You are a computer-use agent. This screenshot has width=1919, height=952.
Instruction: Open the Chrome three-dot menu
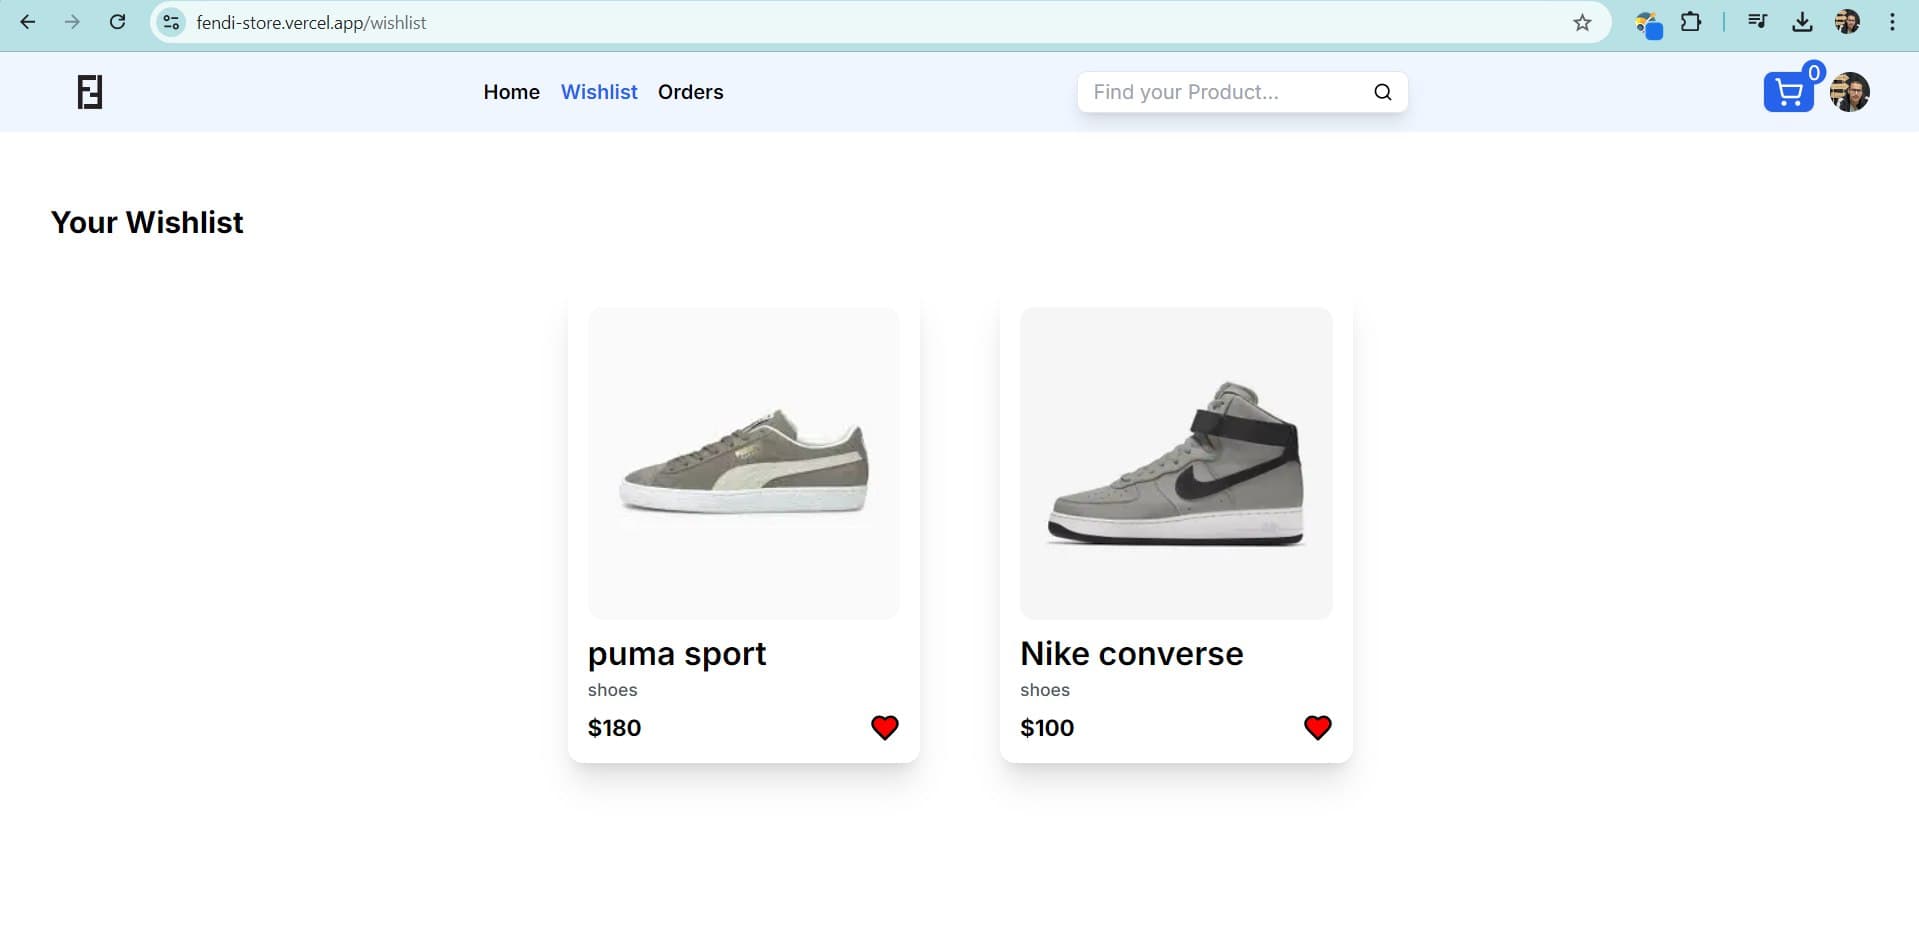[x=1891, y=22]
